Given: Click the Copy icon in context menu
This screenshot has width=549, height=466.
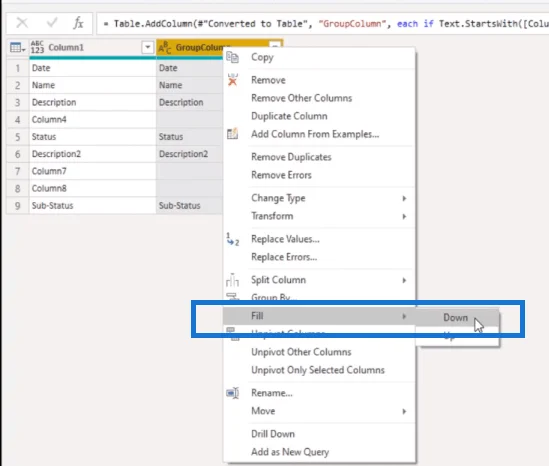Looking at the screenshot, I should point(232,57).
